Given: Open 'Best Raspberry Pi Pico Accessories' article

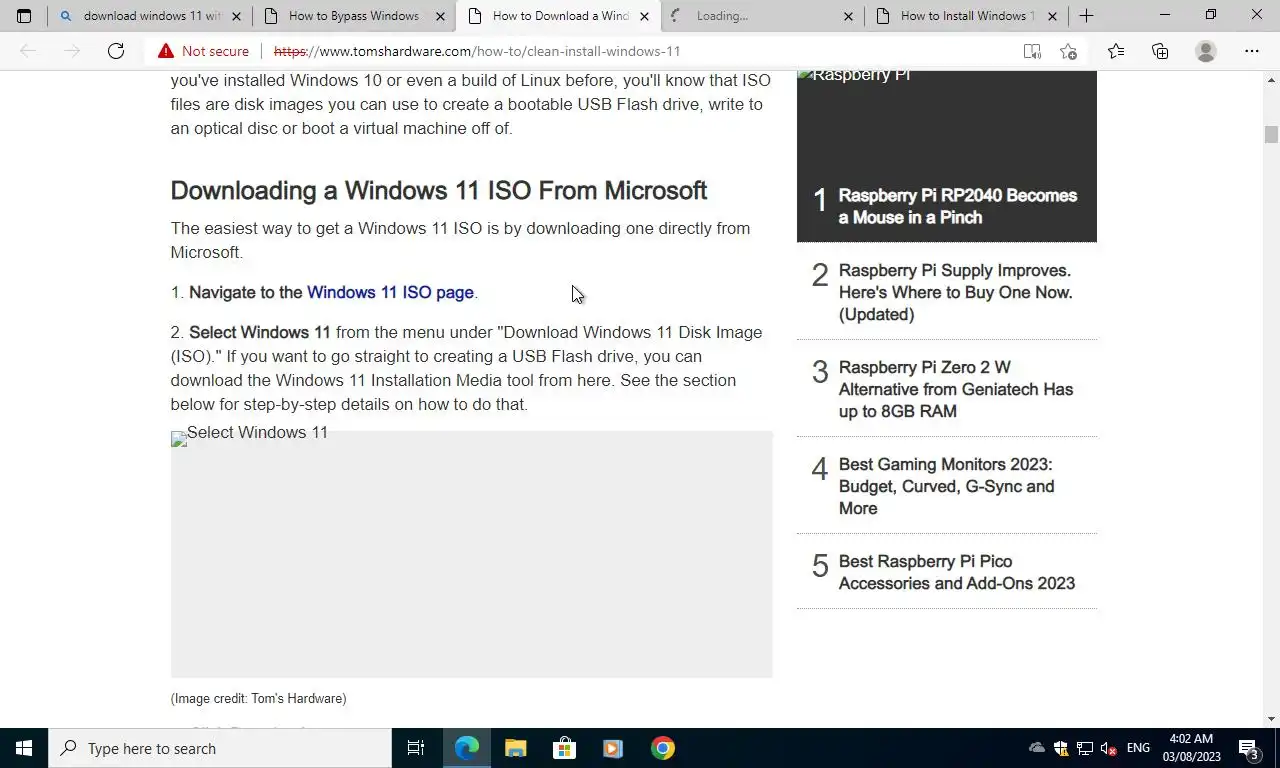Looking at the screenshot, I should tap(956, 572).
